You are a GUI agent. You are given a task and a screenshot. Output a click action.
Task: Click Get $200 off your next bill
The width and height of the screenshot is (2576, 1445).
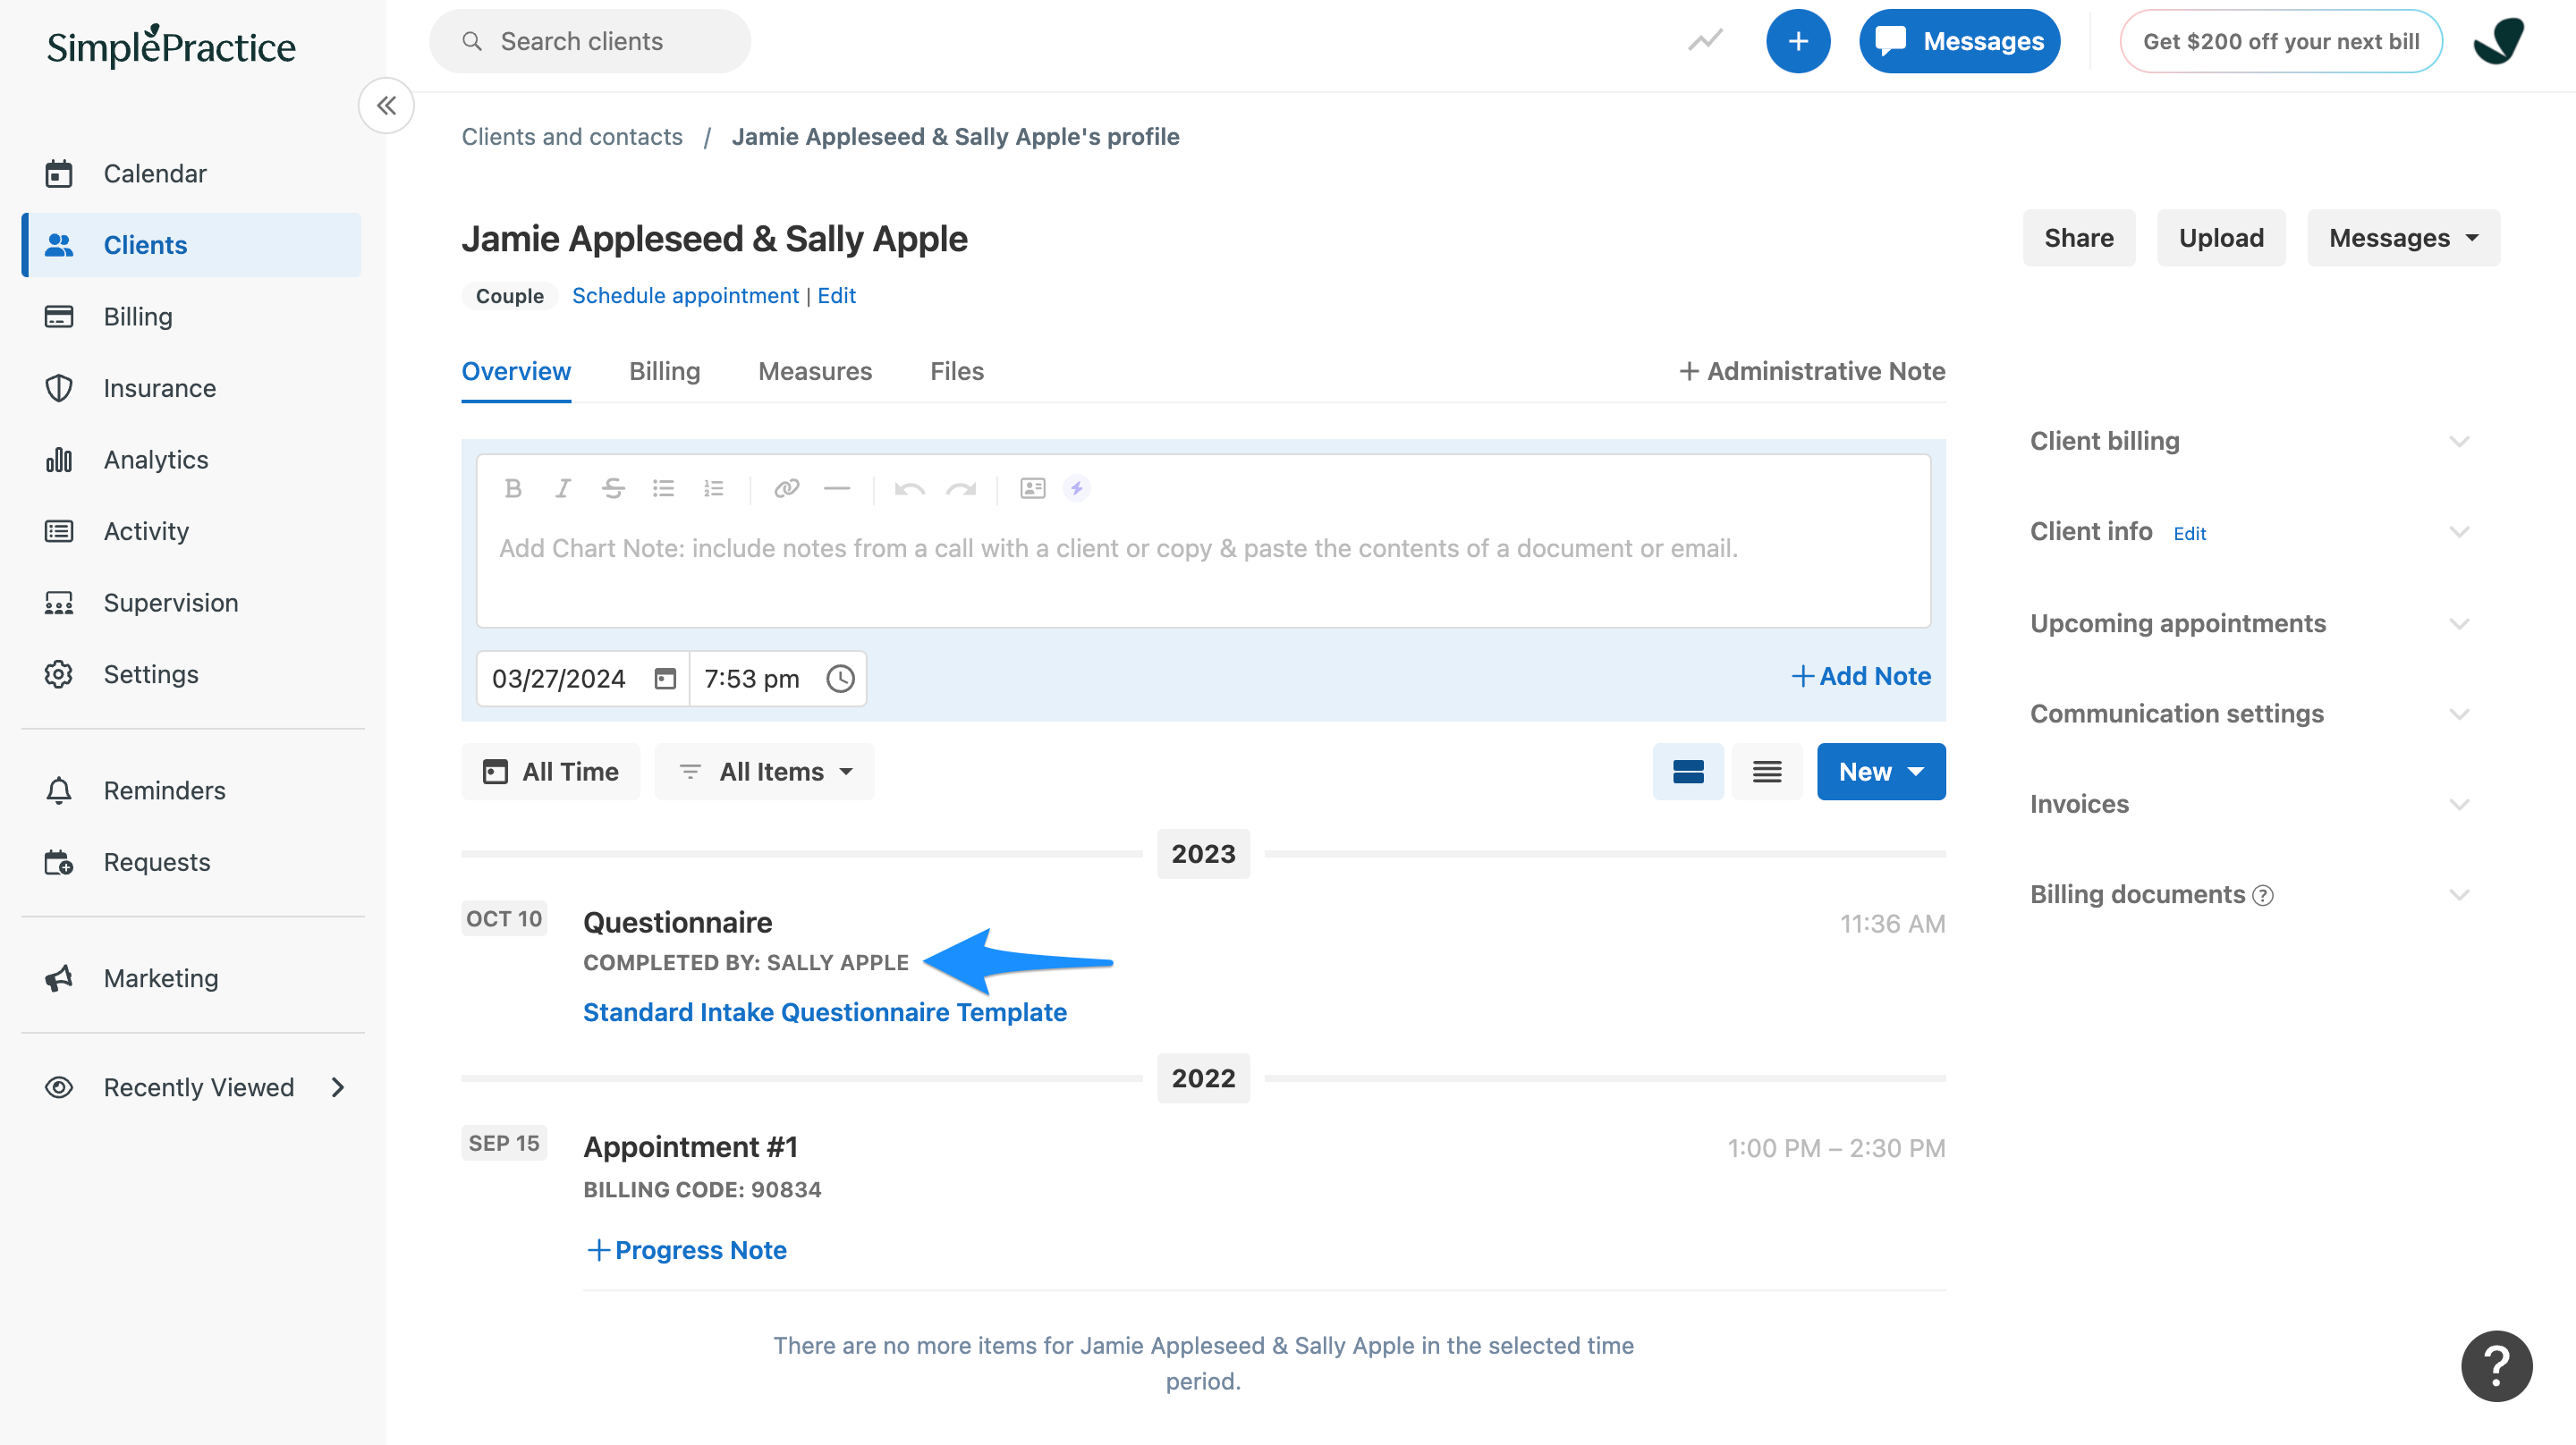coord(2280,41)
